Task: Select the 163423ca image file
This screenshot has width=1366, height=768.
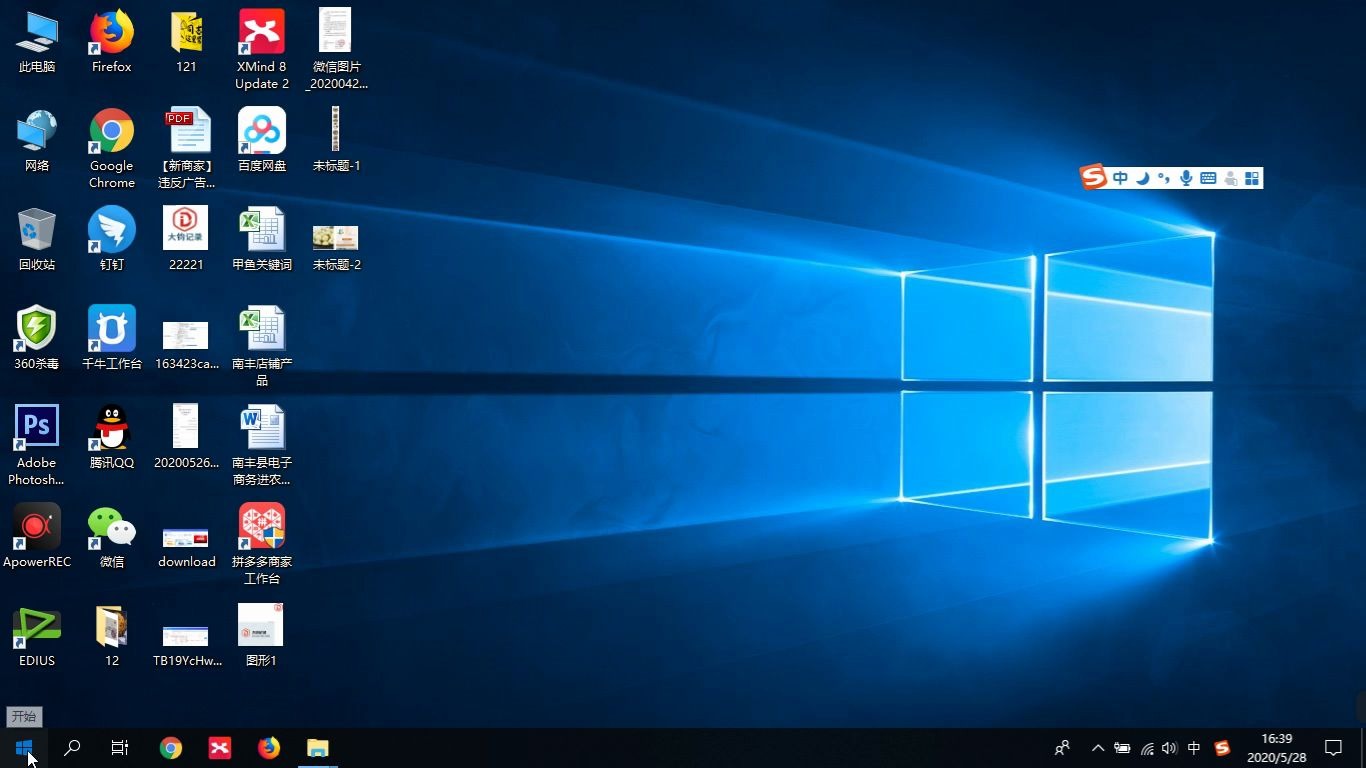Action: (x=186, y=346)
